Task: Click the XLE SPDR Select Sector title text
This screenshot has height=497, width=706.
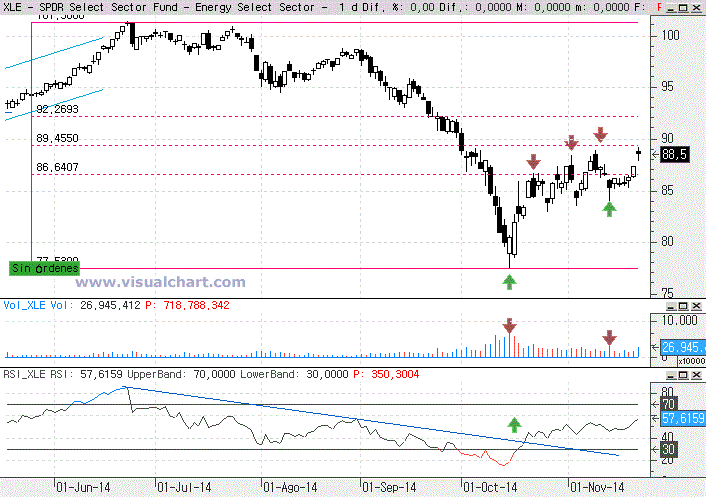Action: (164, 7)
